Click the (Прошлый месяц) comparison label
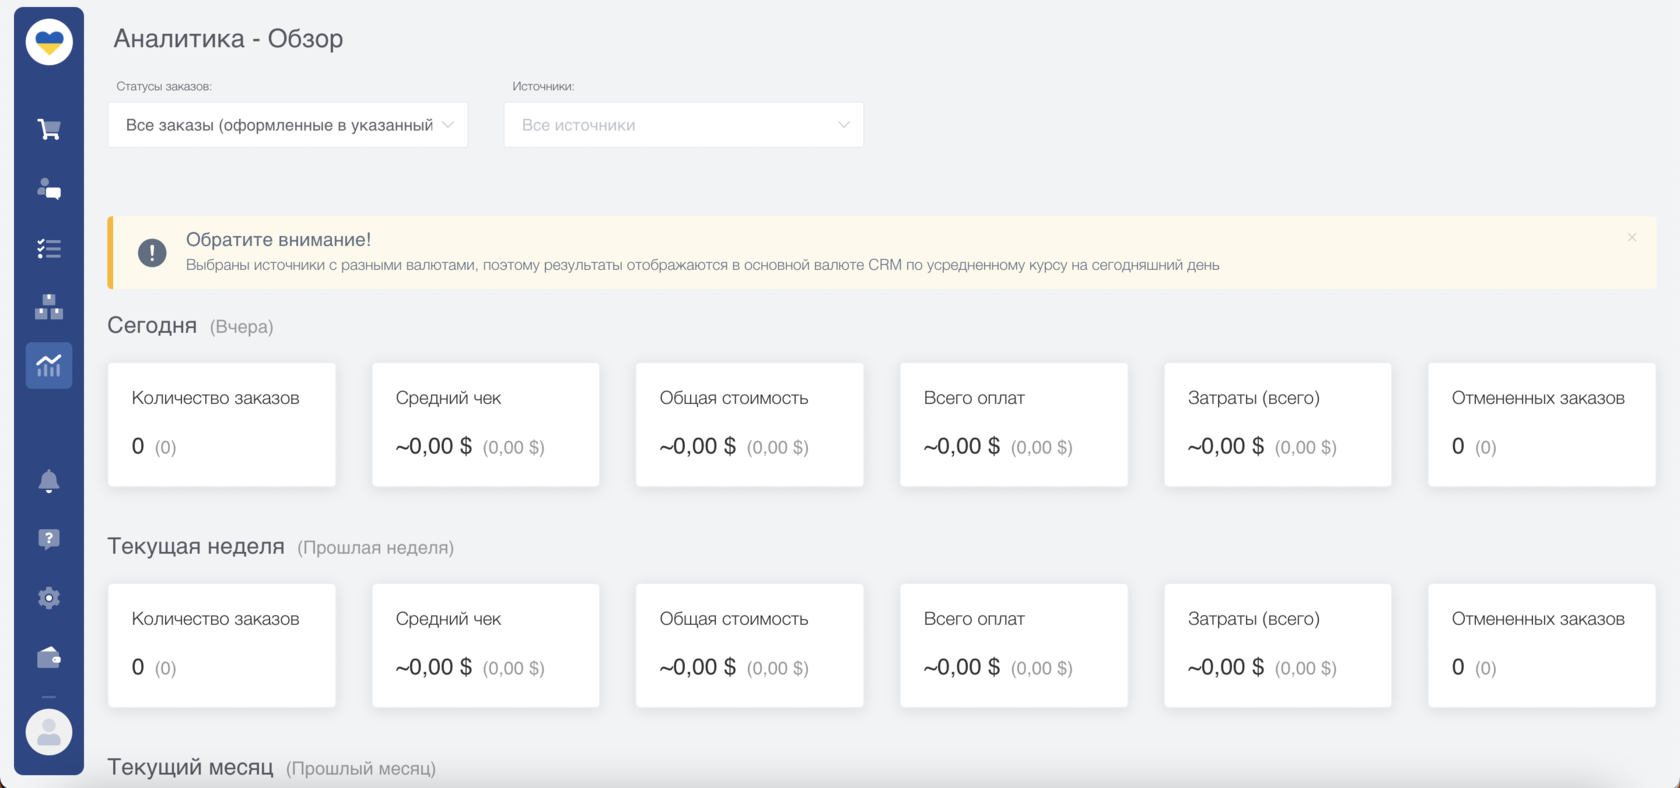The width and height of the screenshot is (1680, 788). pyautogui.click(x=361, y=769)
